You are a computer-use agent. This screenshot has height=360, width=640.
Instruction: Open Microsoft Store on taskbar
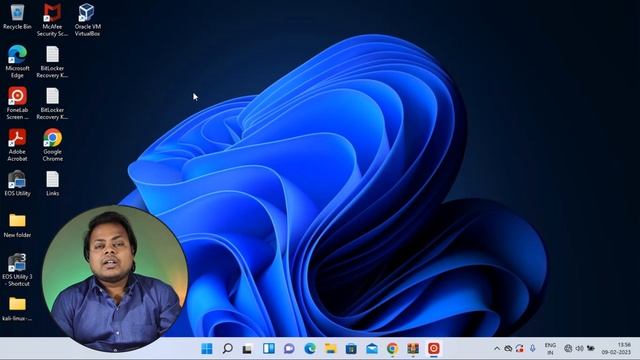point(351,349)
